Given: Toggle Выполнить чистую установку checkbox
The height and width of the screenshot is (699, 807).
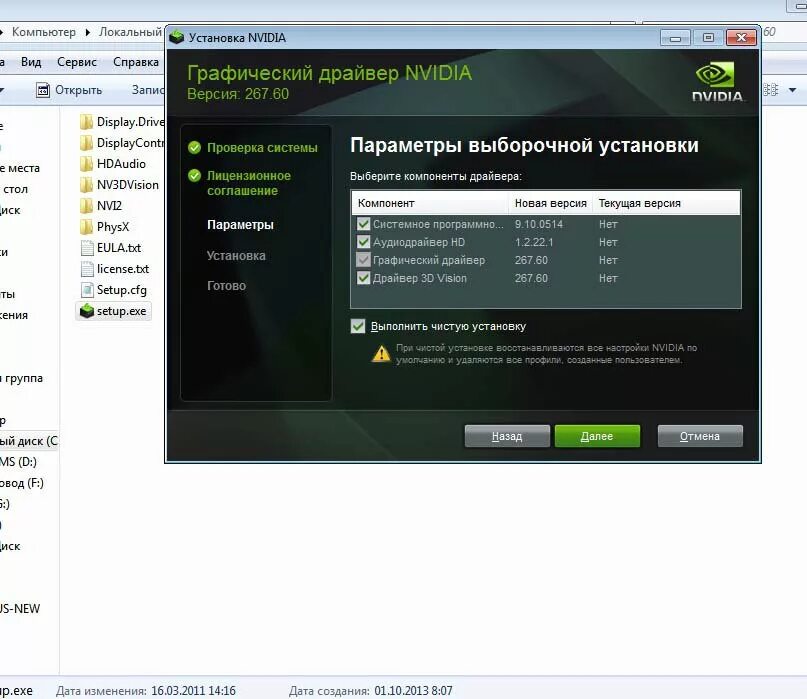Looking at the screenshot, I should coord(358,326).
